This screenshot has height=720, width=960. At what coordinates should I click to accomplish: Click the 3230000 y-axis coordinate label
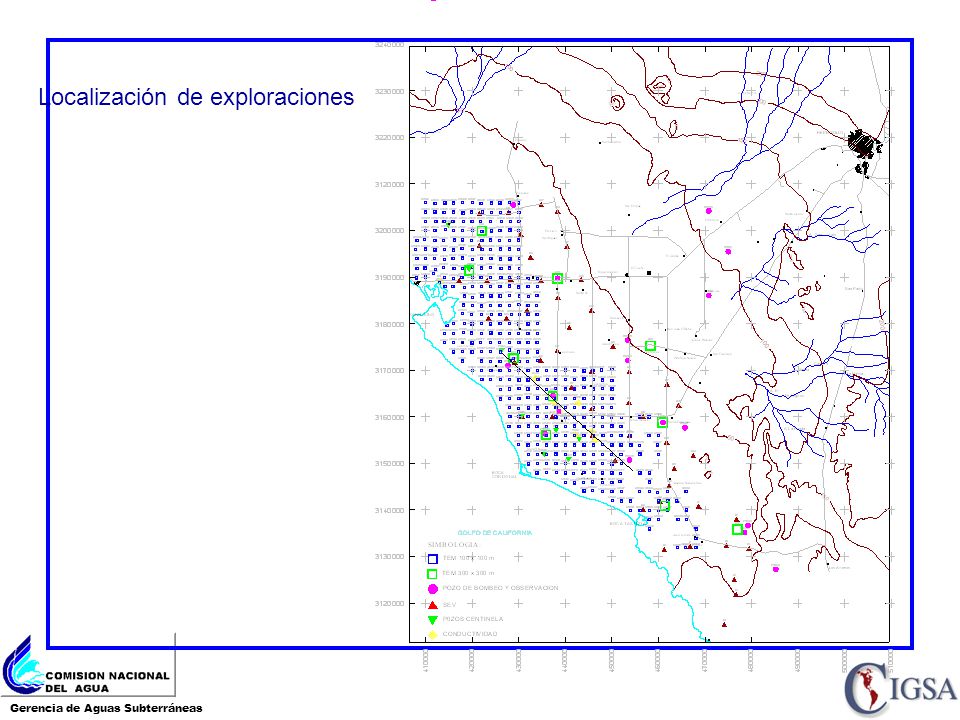(x=389, y=91)
